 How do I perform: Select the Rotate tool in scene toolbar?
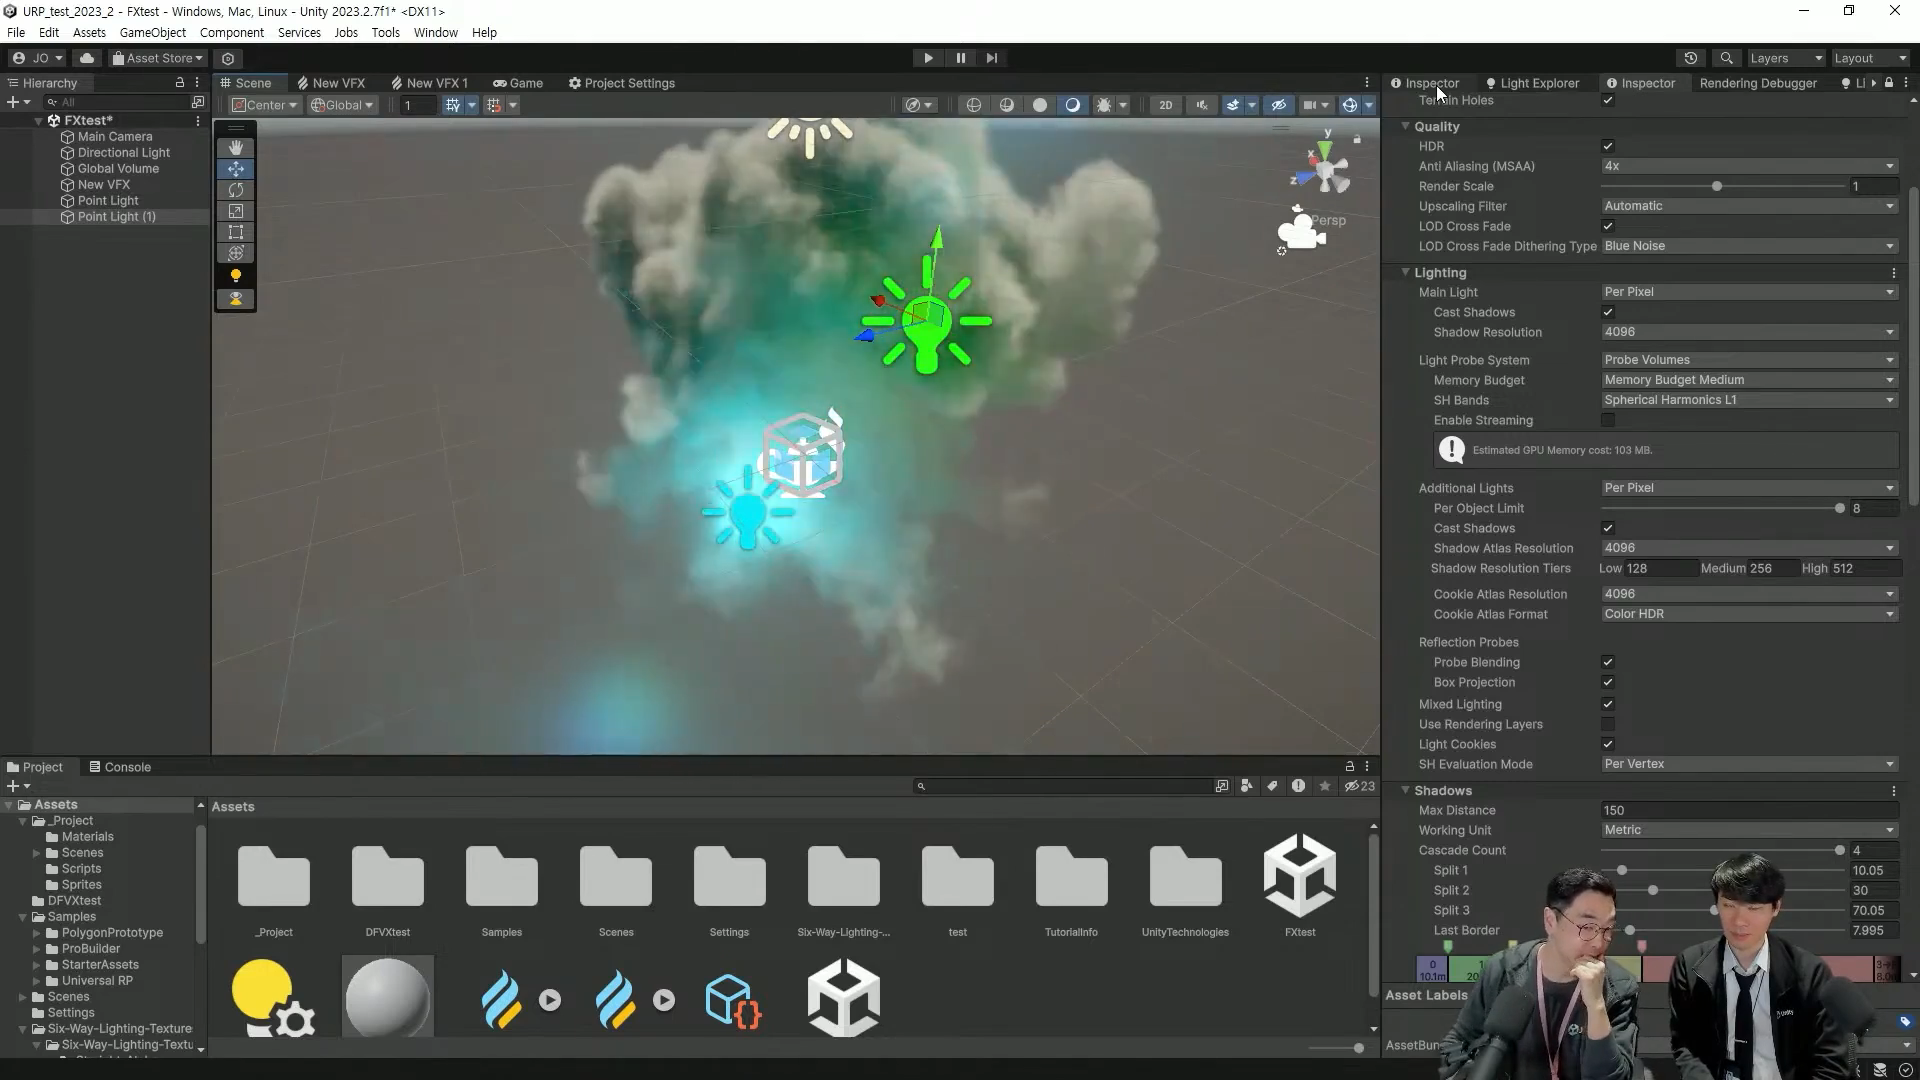236,190
